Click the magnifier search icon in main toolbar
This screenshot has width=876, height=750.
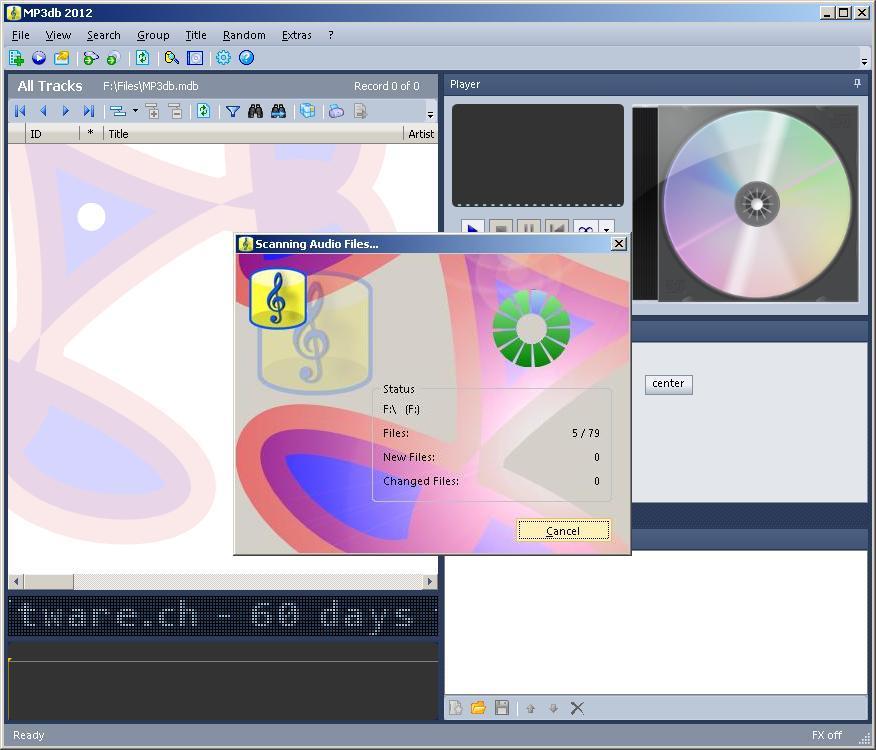pyautogui.click(x=172, y=58)
